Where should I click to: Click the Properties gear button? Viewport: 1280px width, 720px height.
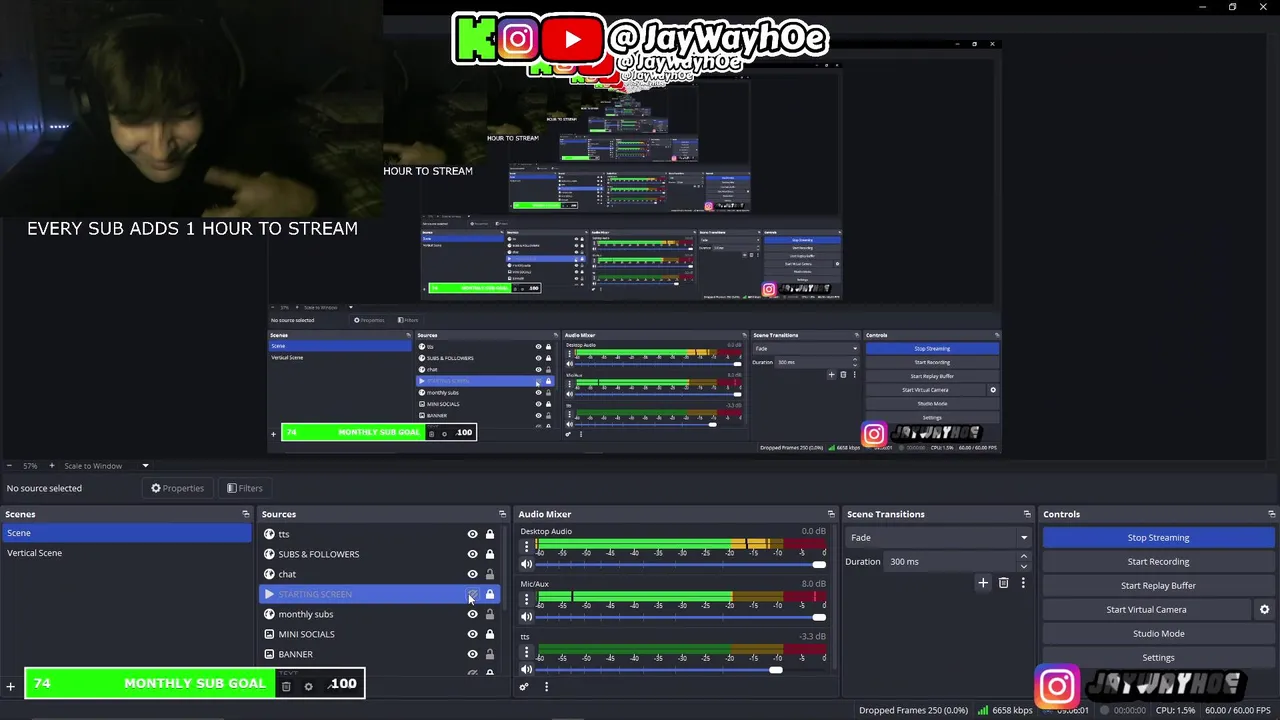(x=177, y=488)
